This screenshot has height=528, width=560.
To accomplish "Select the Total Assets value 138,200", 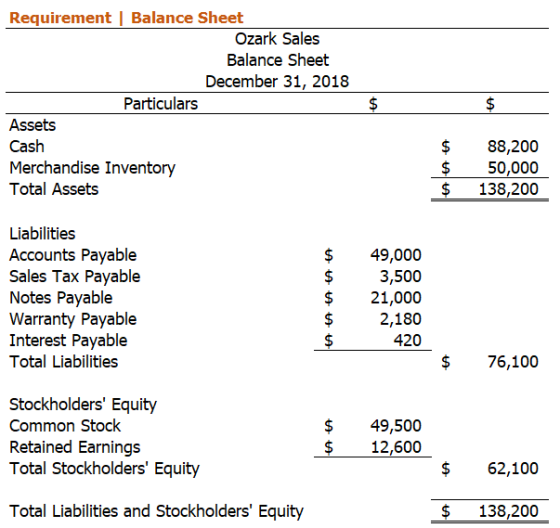I will [x=509, y=189].
